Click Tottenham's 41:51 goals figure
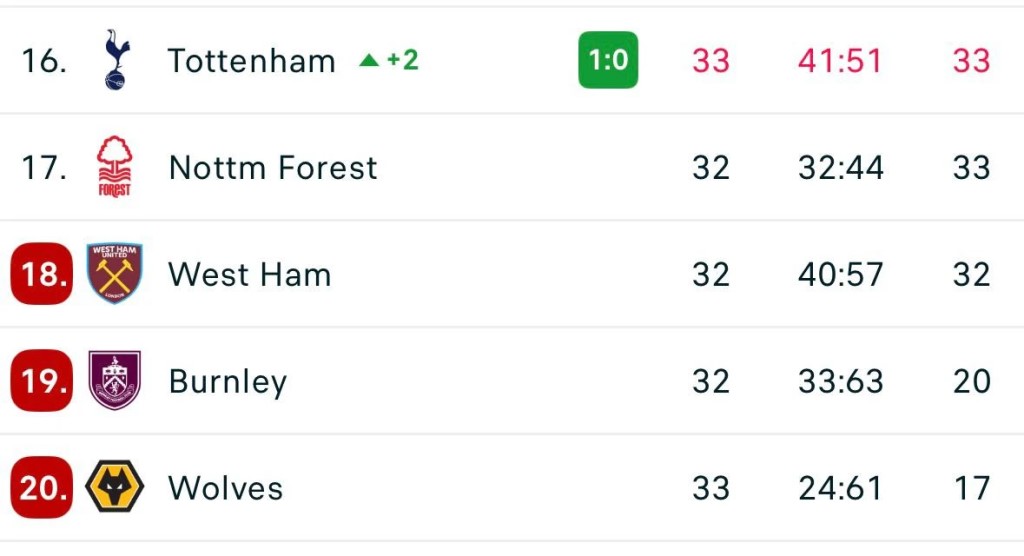This screenshot has width=1024, height=556. tap(840, 61)
